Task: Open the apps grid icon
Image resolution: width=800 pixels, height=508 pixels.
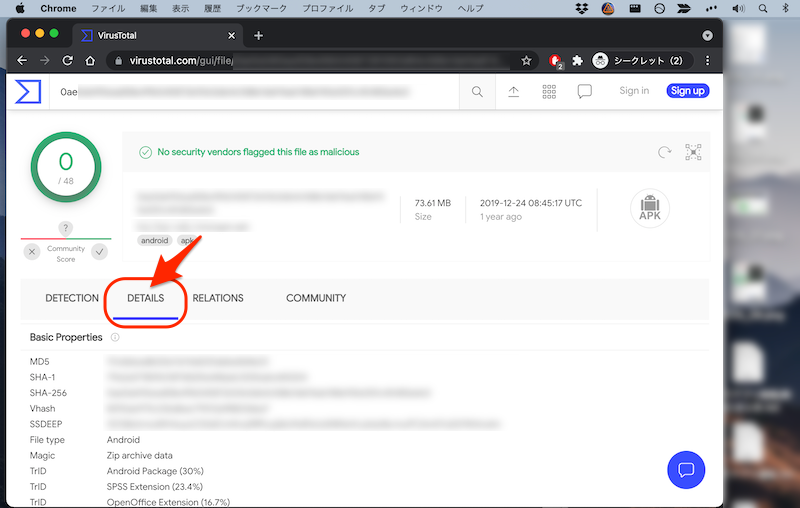Action: [549, 91]
